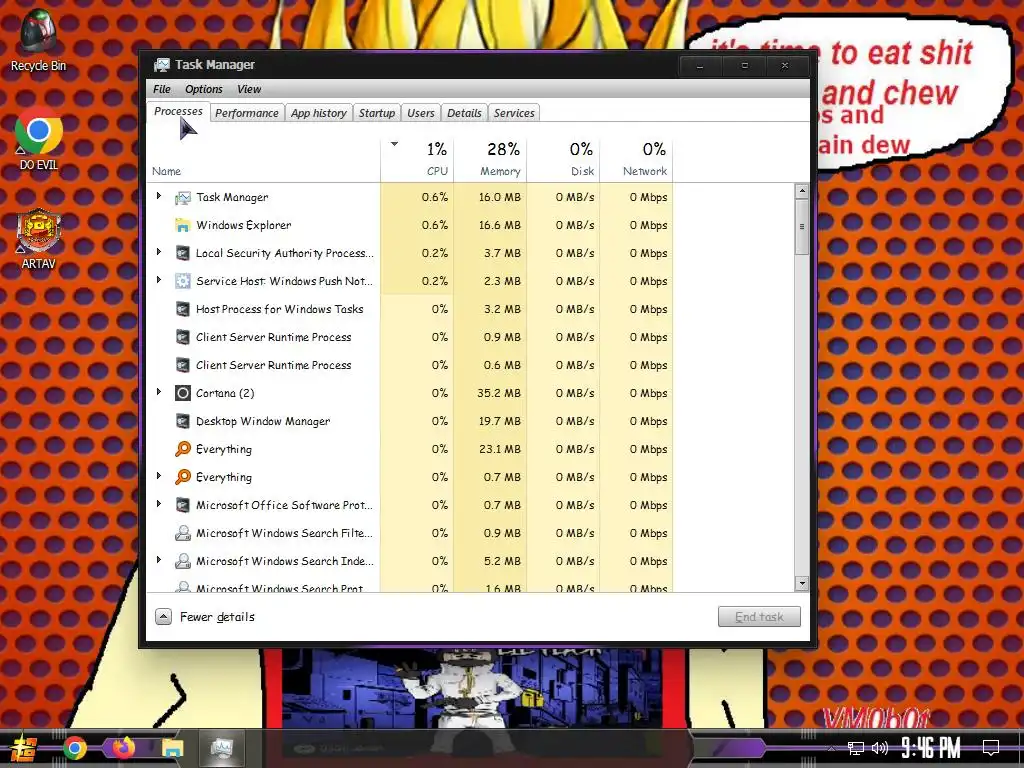Click the Windows Explorer process icon
The image size is (1024, 768).
[x=183, y=225]
